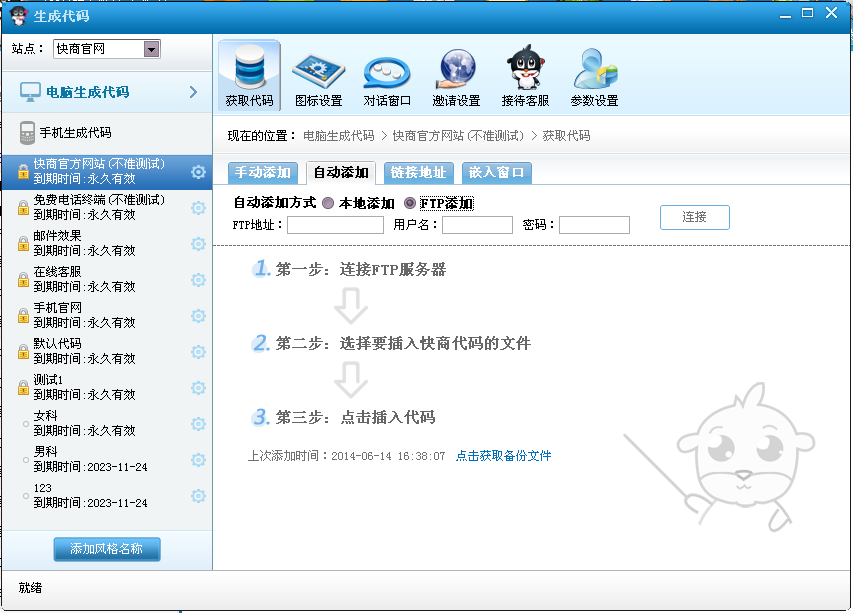
Task: Click the gear icon next to 默认代码
Action: point(198,352)
